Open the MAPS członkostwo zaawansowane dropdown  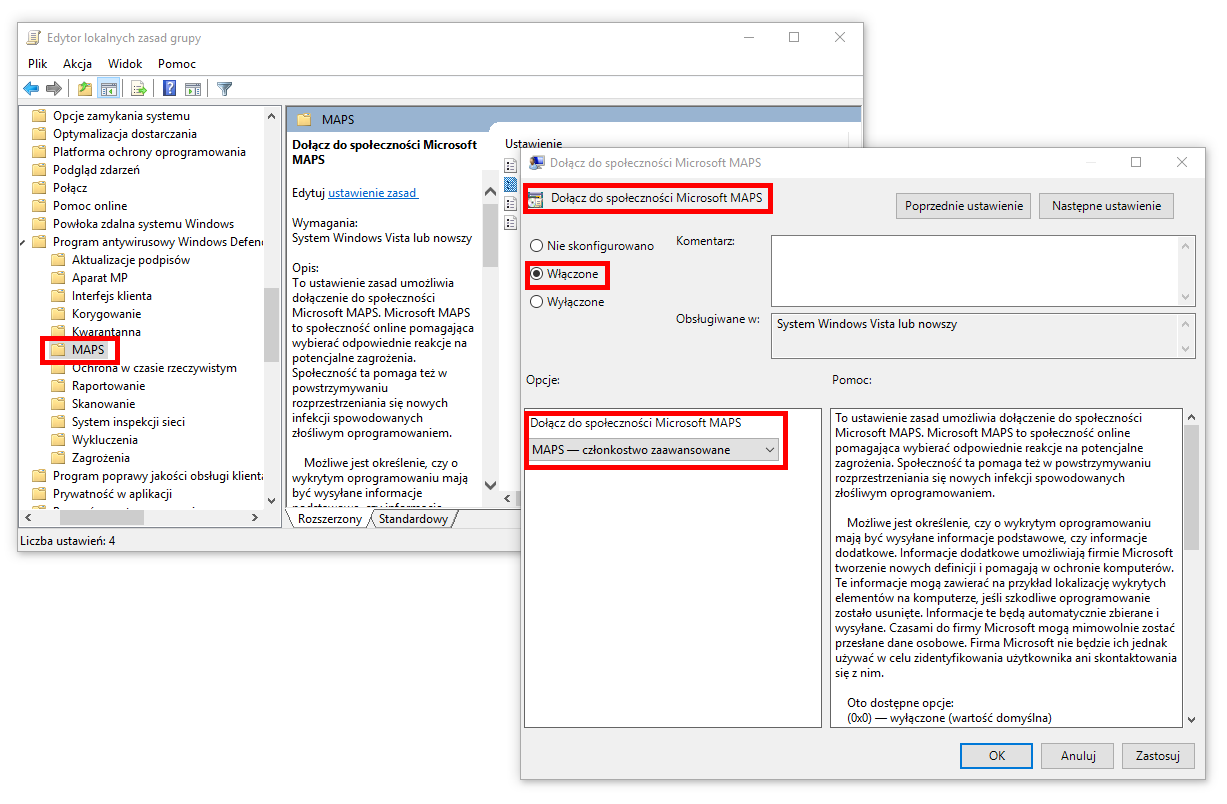click(x=653, y=450)
